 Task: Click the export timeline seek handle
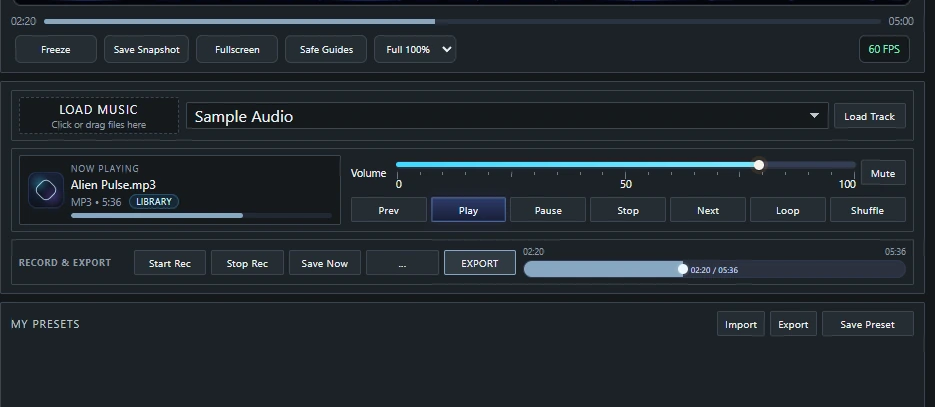tap(683, 269)
